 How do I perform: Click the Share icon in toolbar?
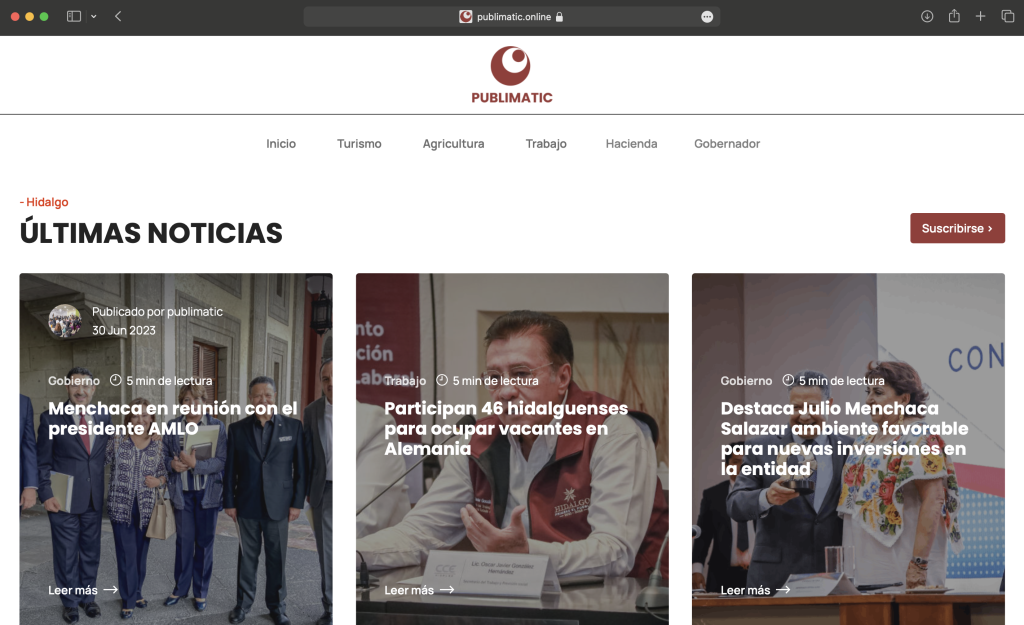954,16
